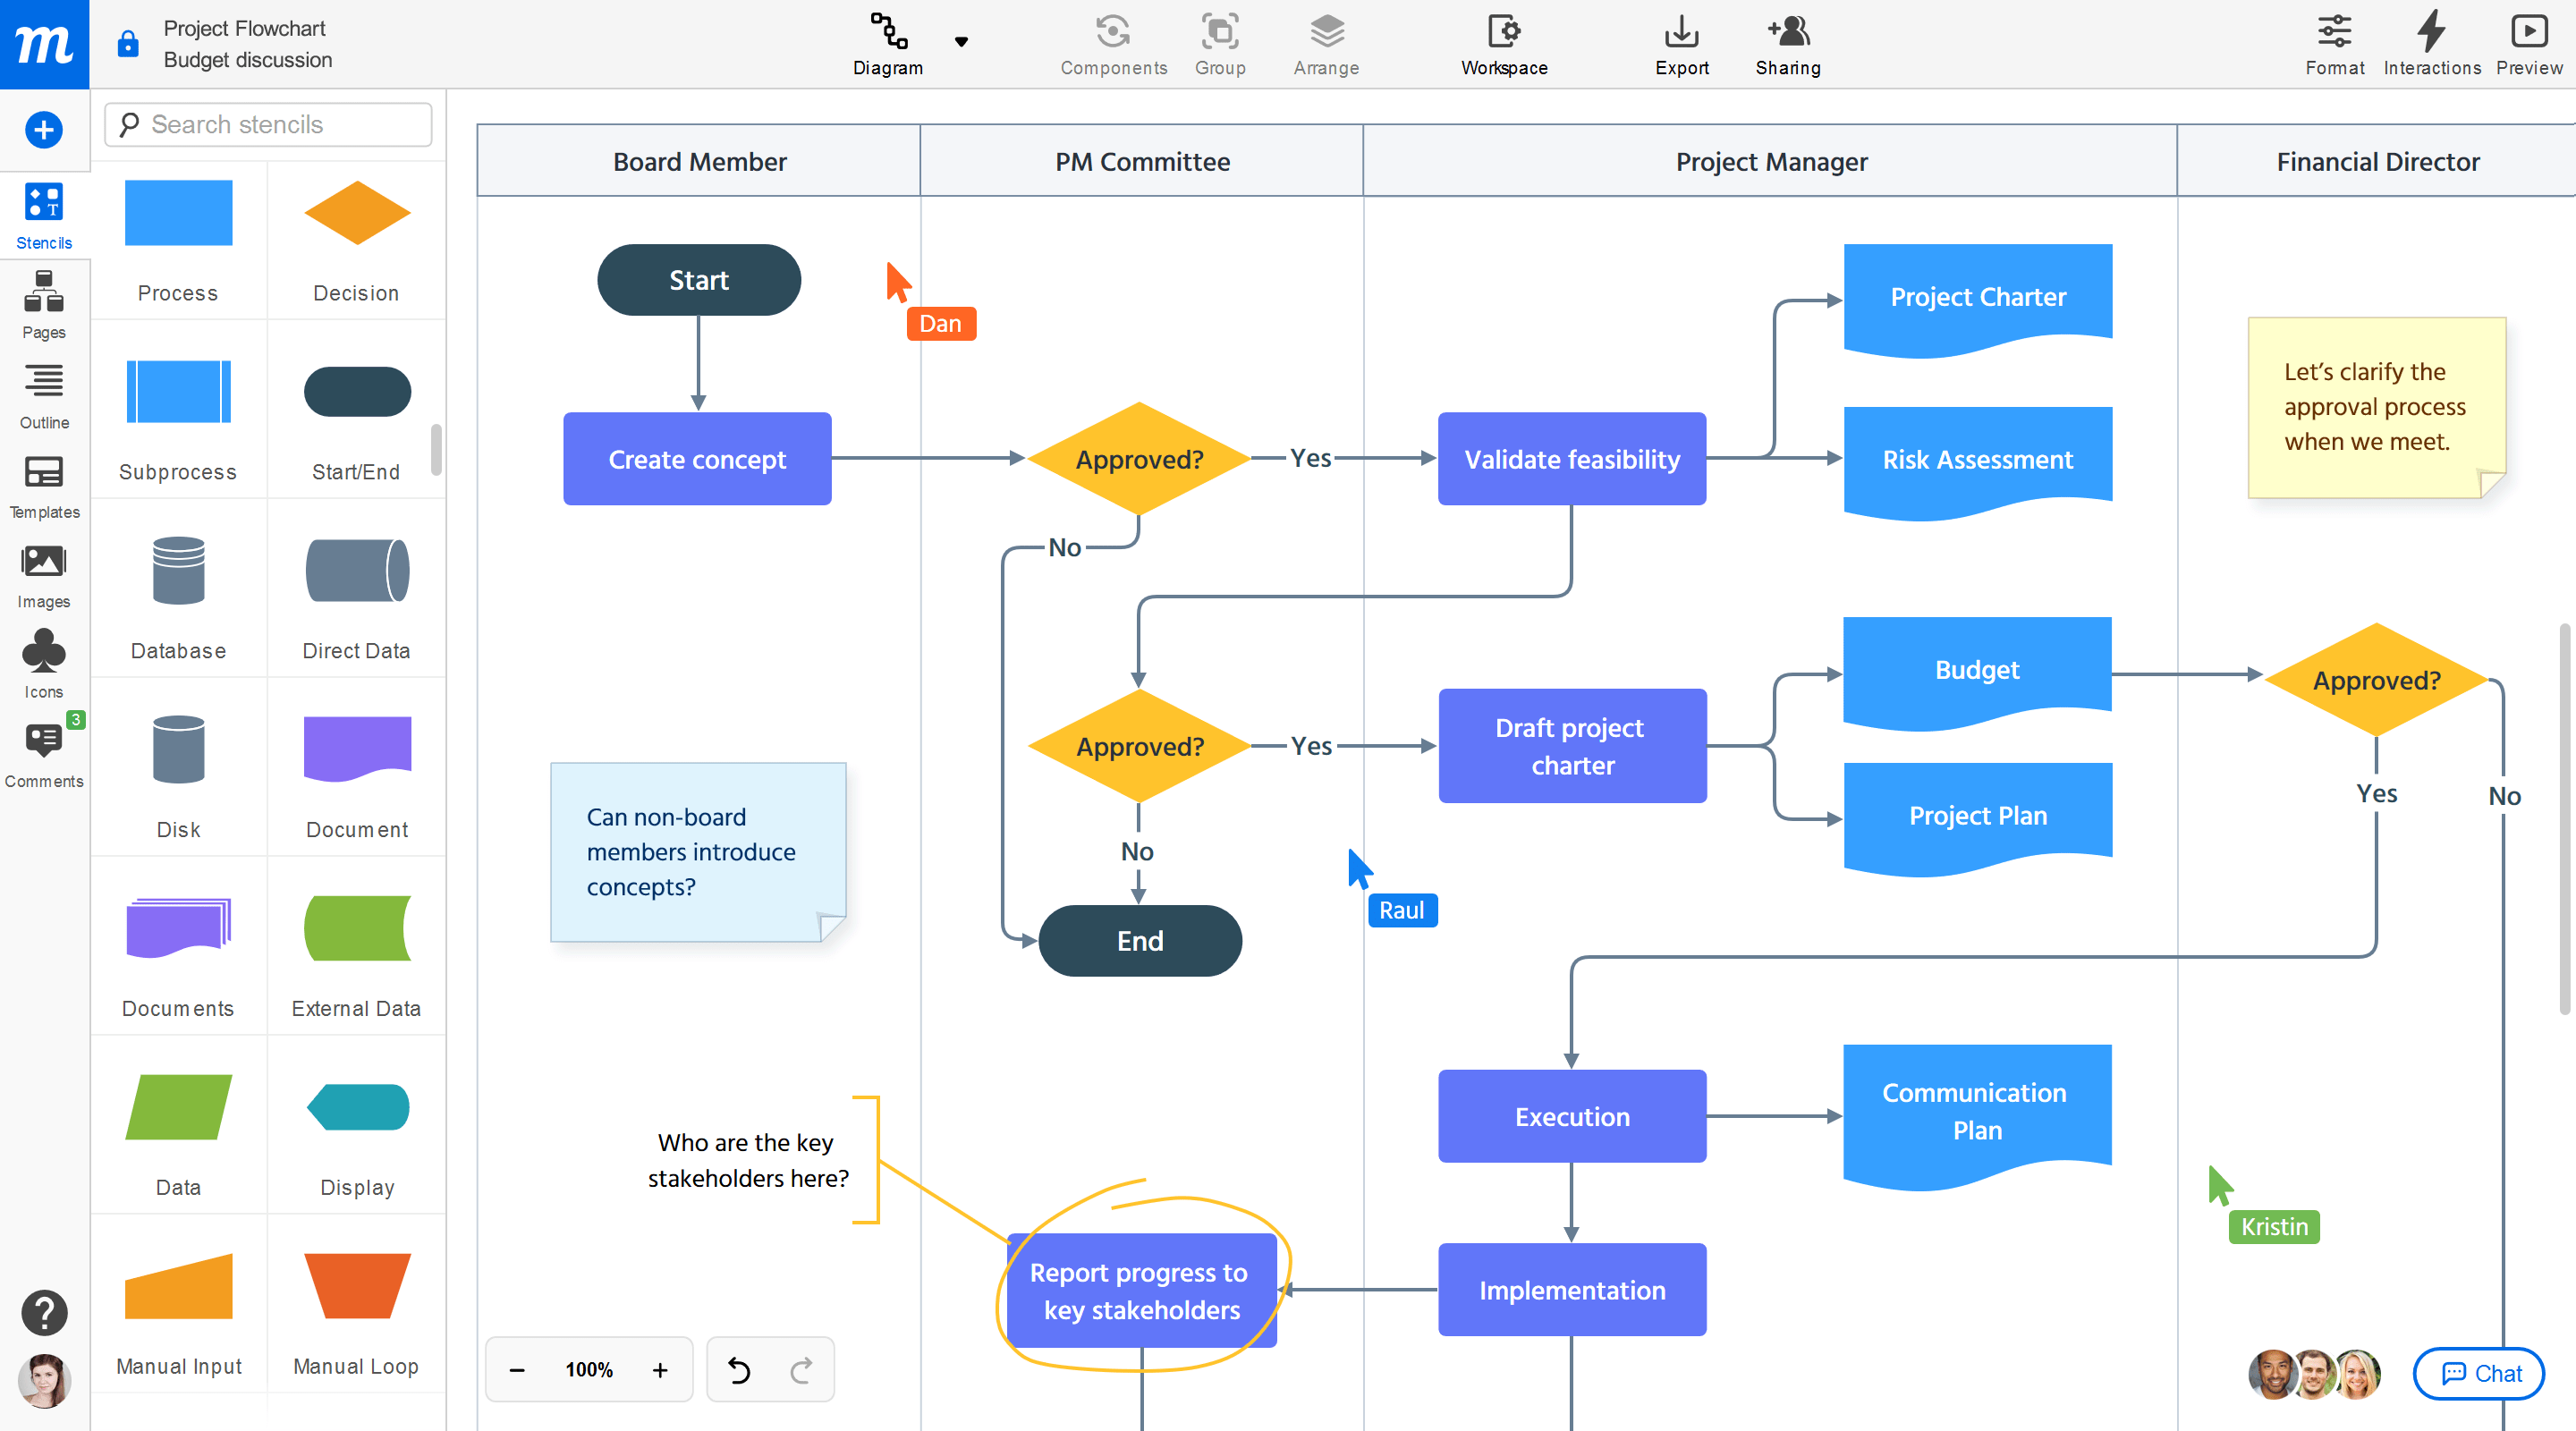Image resolution: width=2576 pixels, height=1431 pixels.
Task: Undo the last action
Action: point(739,1369)
